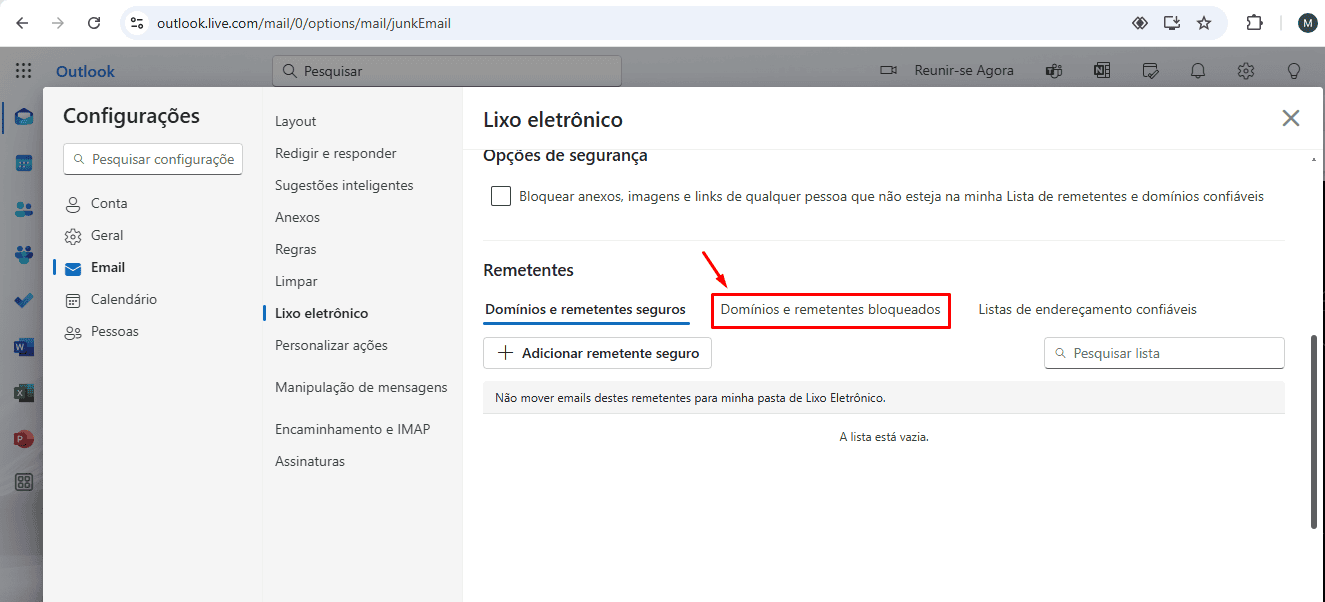Open Manipulação de mensagens option
Viewport: 1325px width, 602px height.
pyautogui.click(x=361, y=387)
